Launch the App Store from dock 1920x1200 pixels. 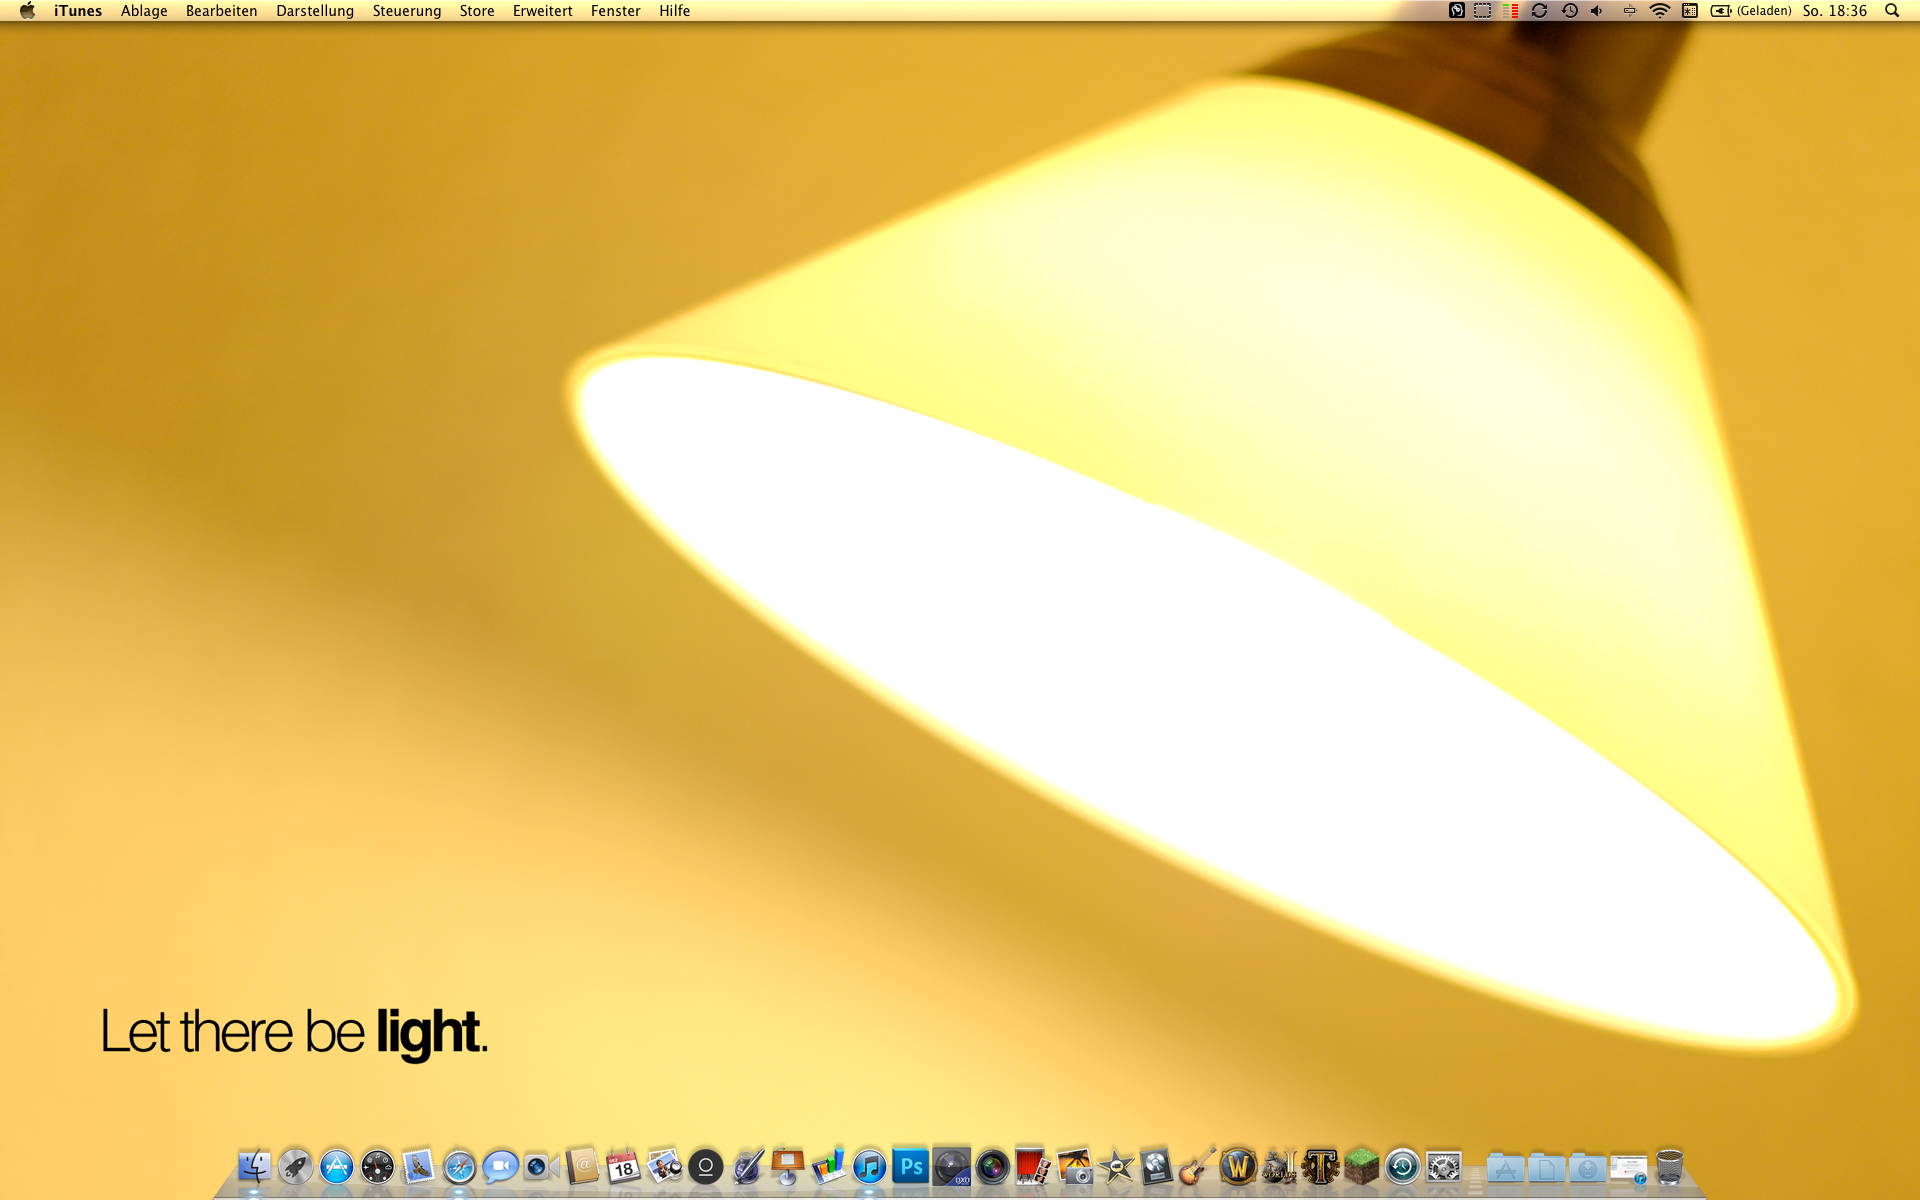click(x=336, y=1166)
